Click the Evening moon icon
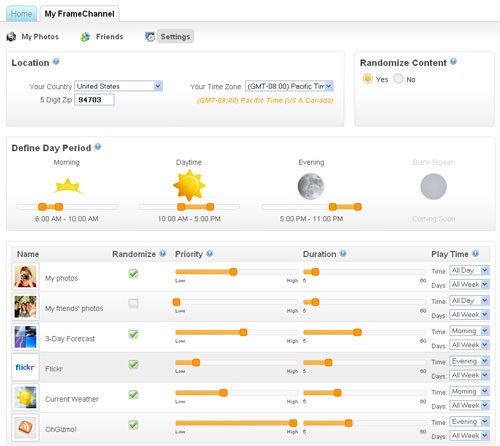Image resolution: width=500 pixels, height=446 pixels. (x=311, y=186)
